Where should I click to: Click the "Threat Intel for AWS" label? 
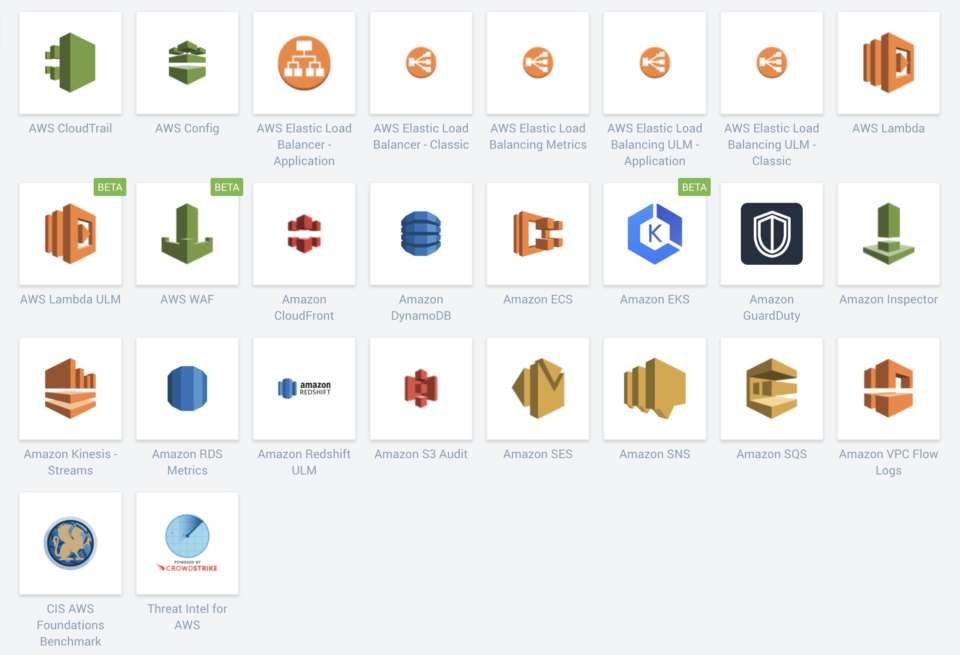tap(187, 617)
